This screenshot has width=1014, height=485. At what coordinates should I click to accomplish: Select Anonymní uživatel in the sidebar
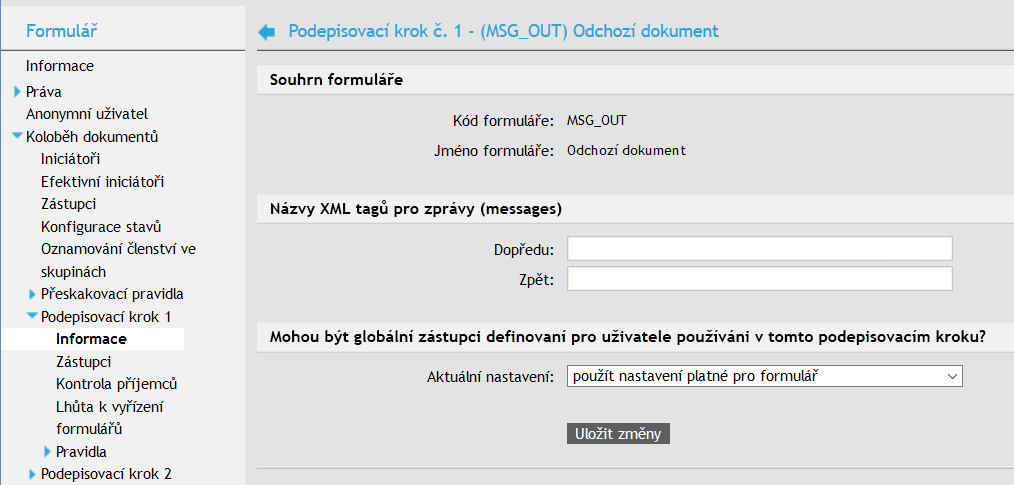point(87,114)
